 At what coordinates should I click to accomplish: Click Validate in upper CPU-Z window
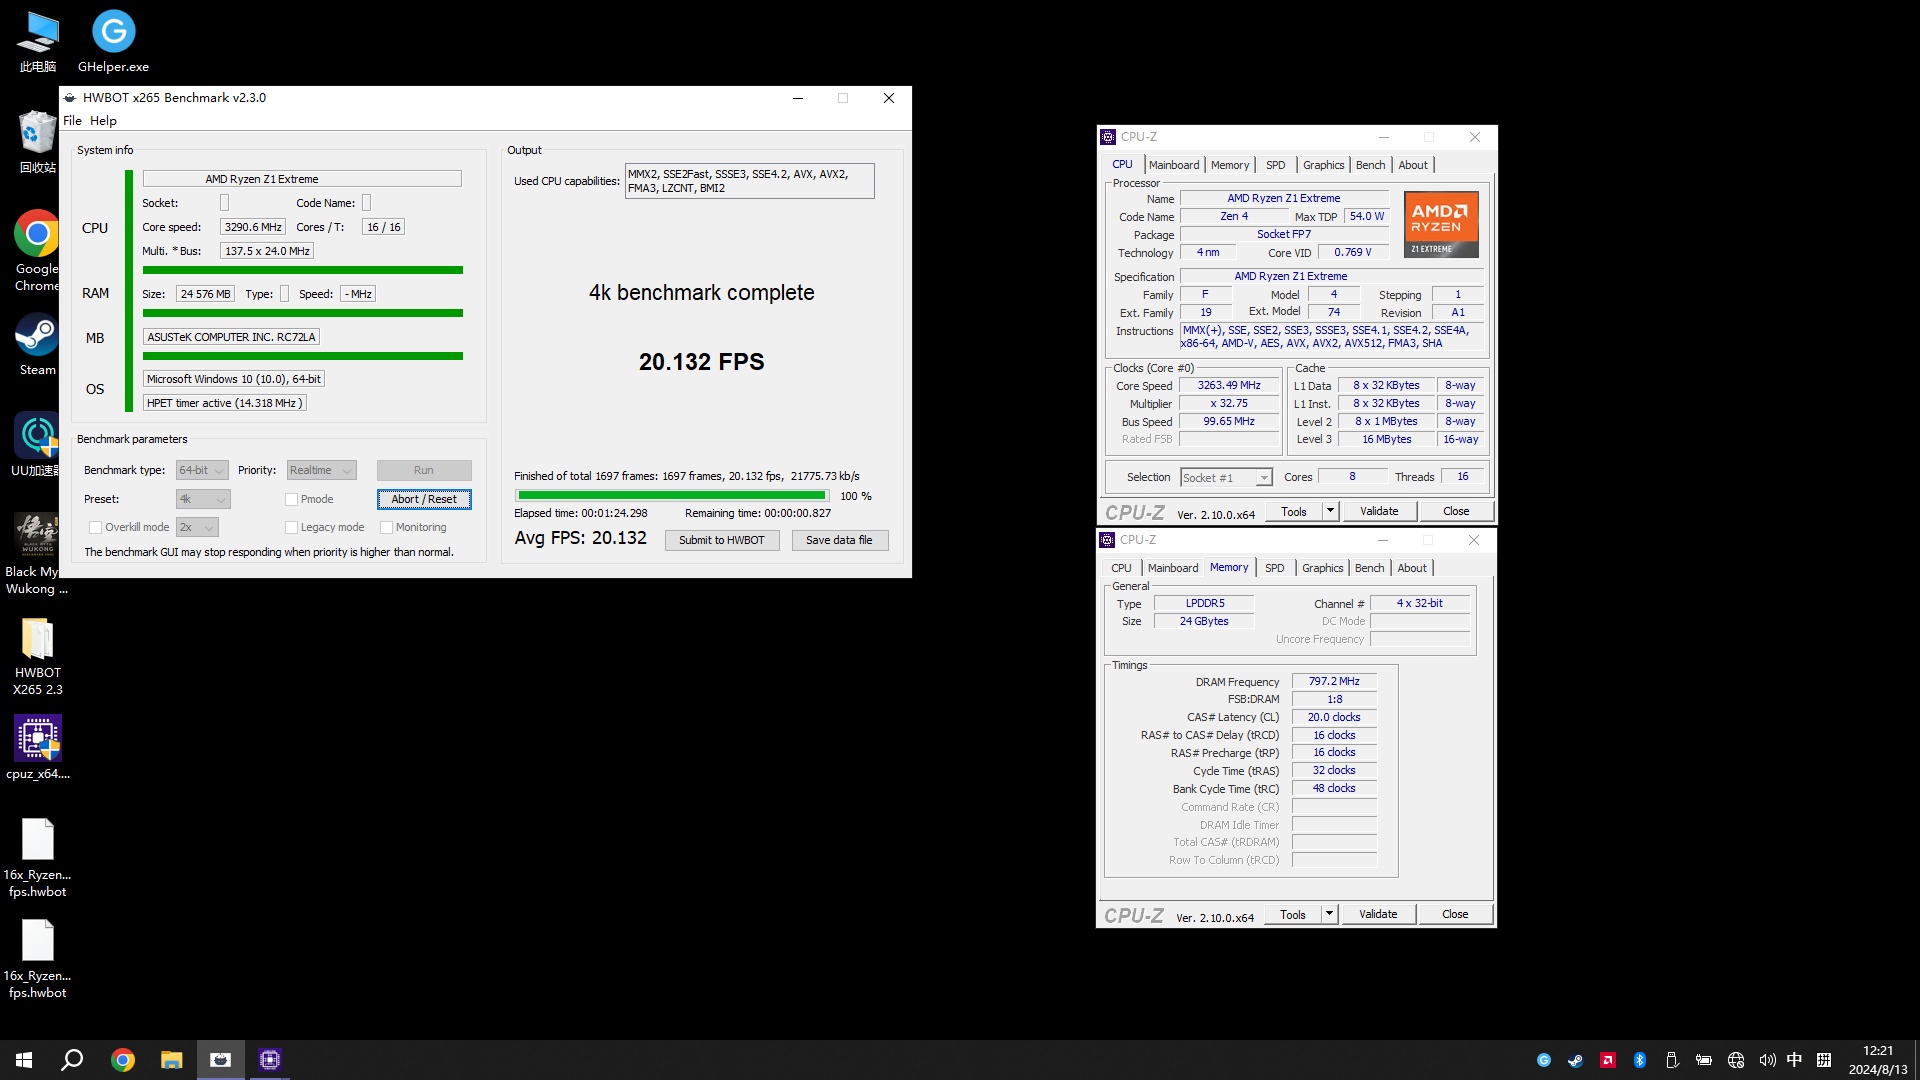tap(1379, 511)
